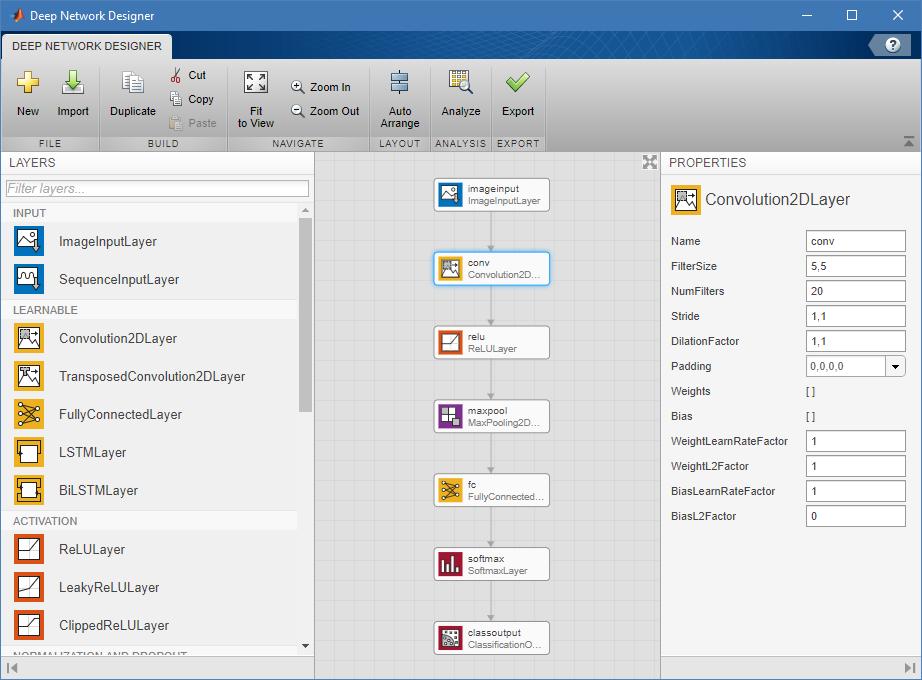The width and height of the screenshot is (922, 680).
Task: Click the New network icon
Action: (28, 83)
